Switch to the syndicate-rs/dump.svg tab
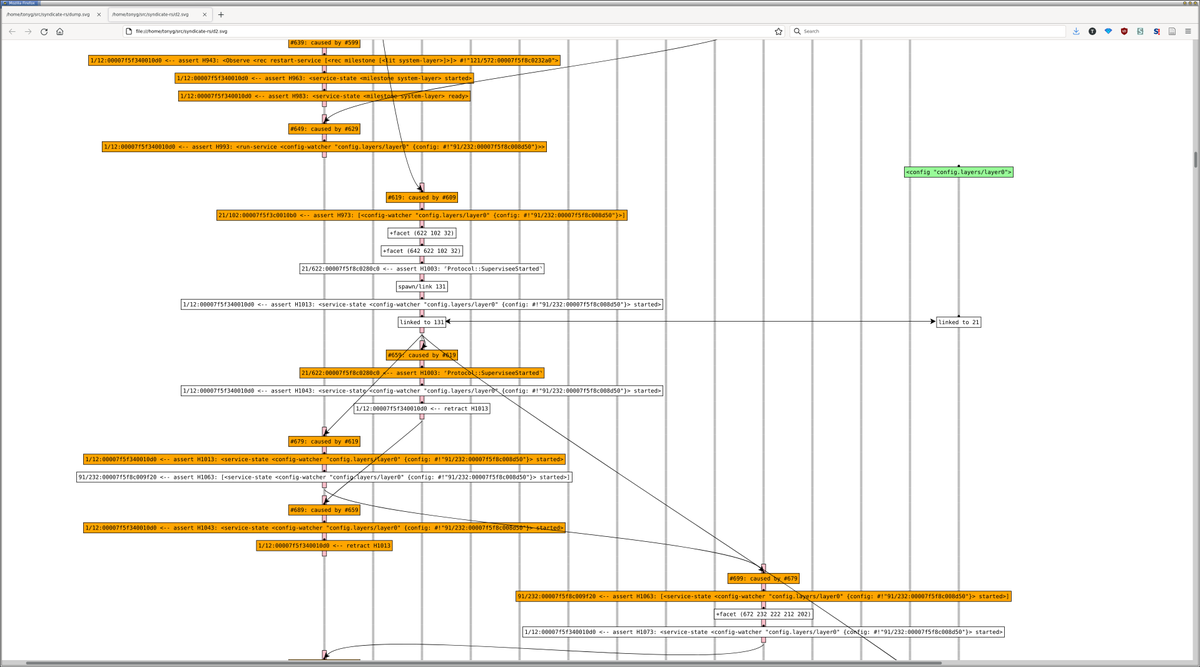This screenshot has width=1200, height=667. (48, 15)
